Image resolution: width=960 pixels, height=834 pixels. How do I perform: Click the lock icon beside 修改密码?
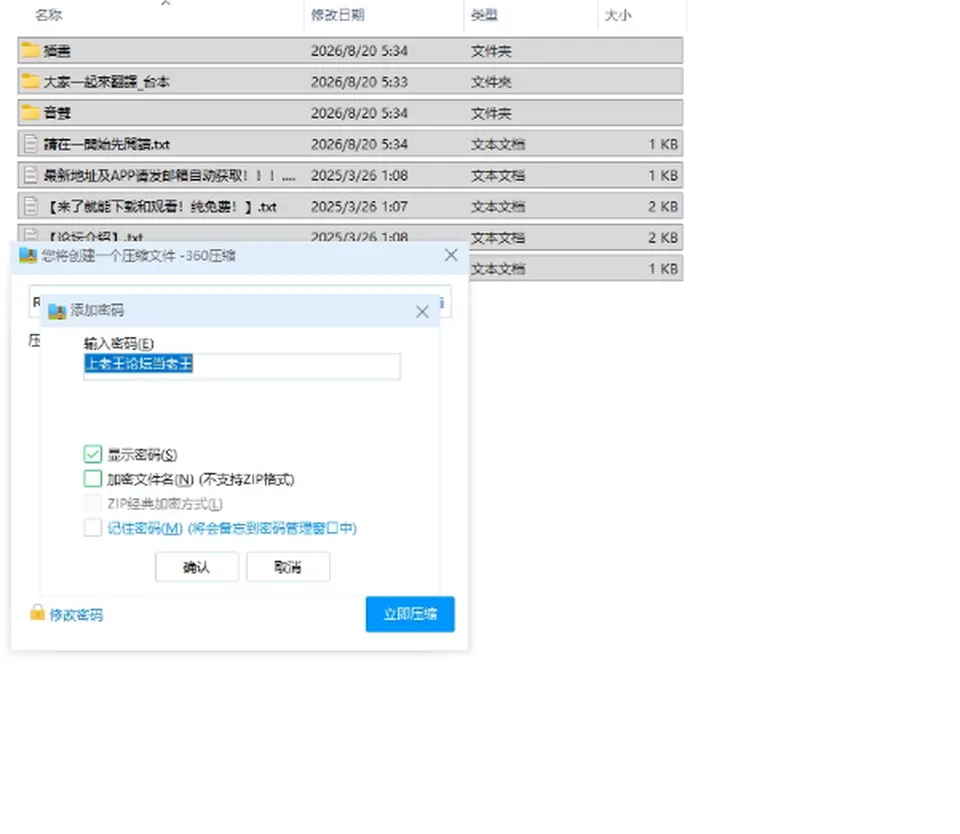[37, 612]
